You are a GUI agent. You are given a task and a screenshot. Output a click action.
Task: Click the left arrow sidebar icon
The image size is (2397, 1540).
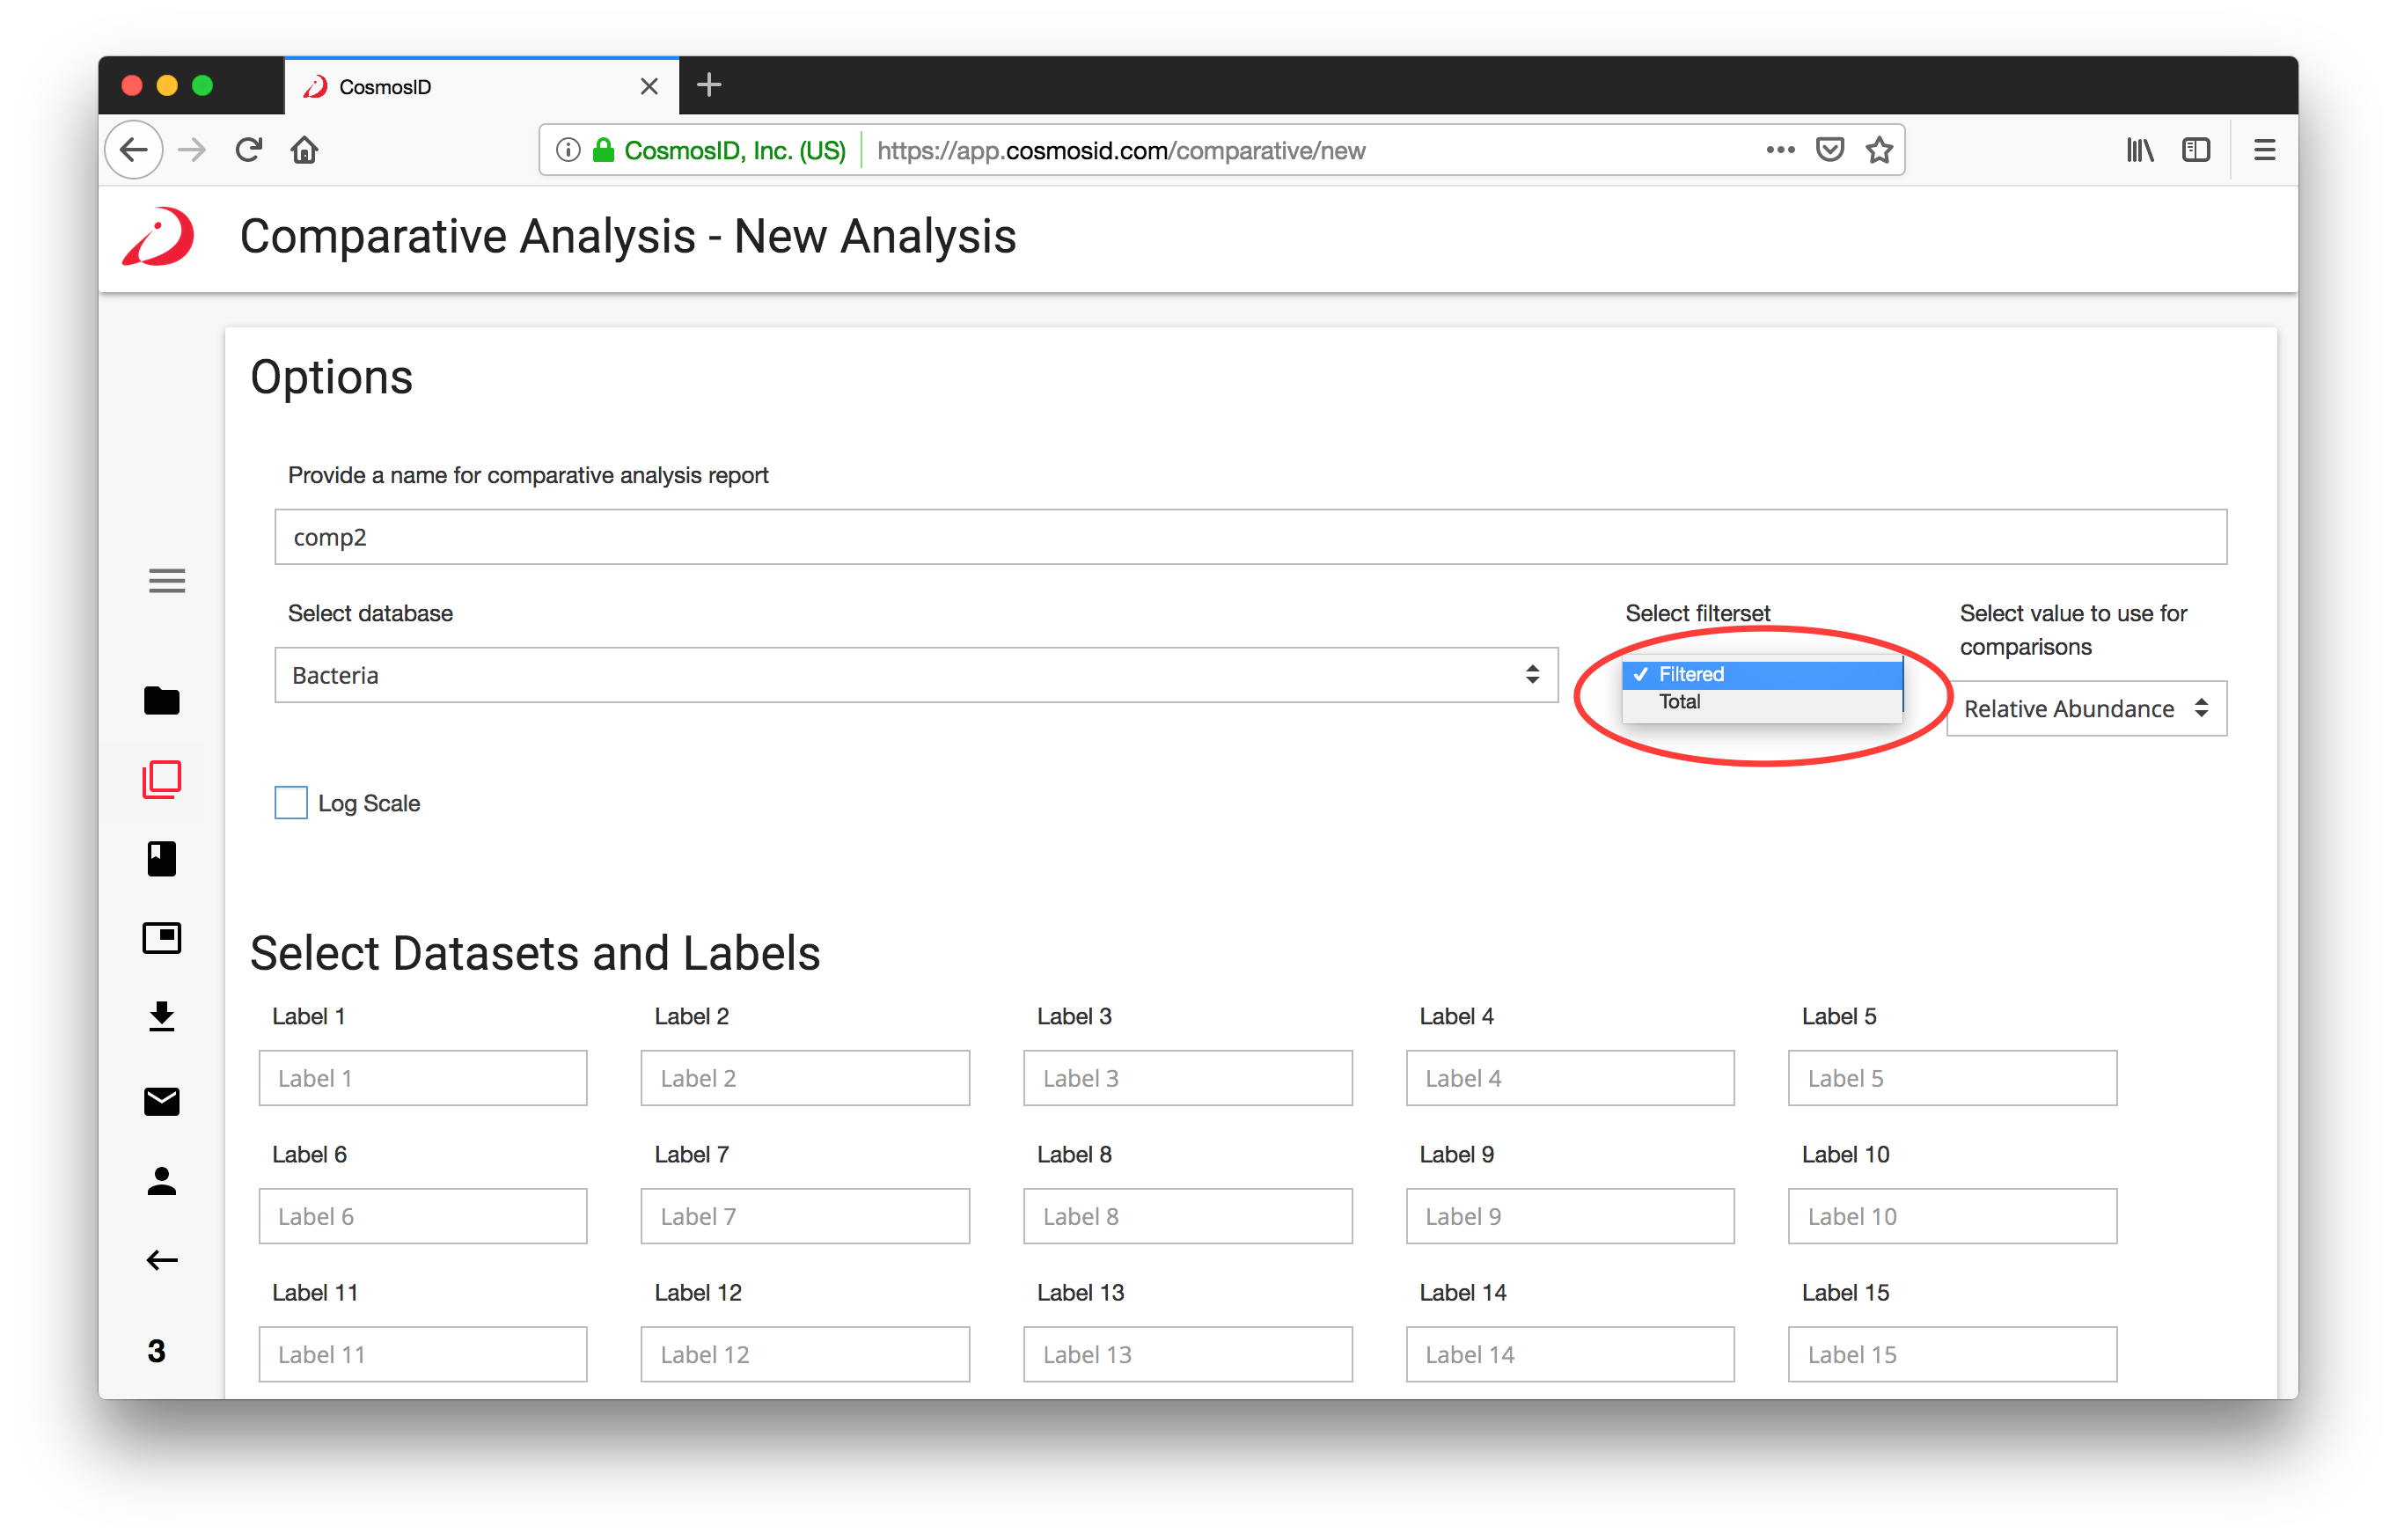tap(161, 1260)
